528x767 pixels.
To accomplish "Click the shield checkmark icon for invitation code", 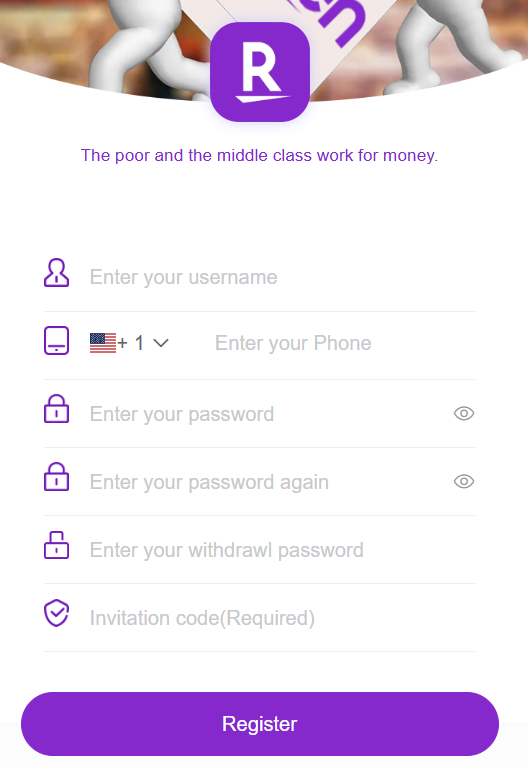I will tap(56, 613).
